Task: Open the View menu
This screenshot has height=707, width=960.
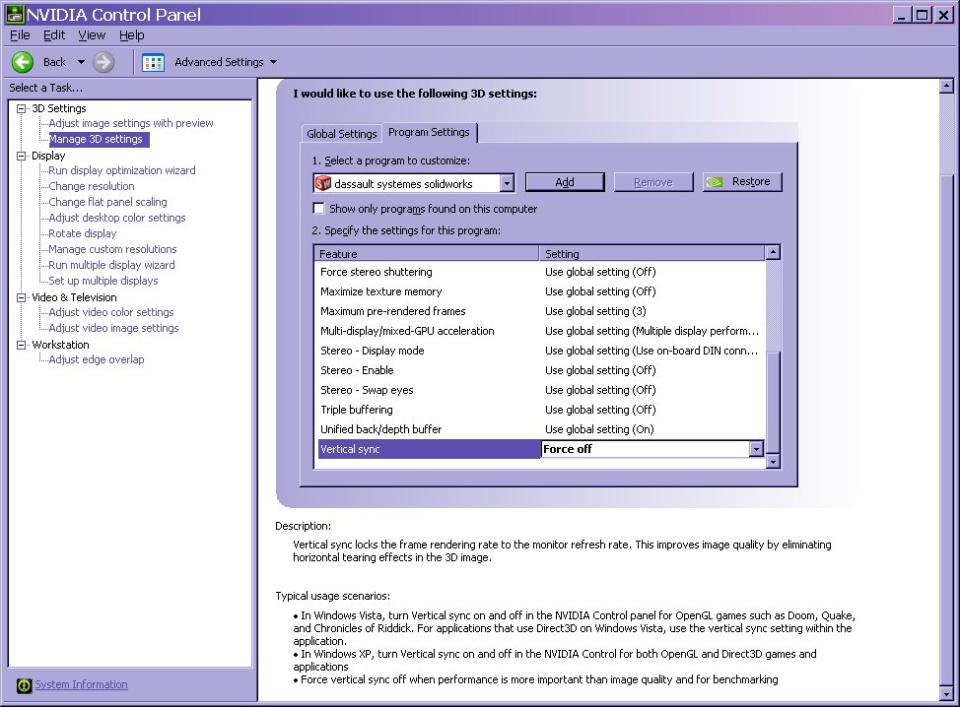Action: tap(91, 36)
